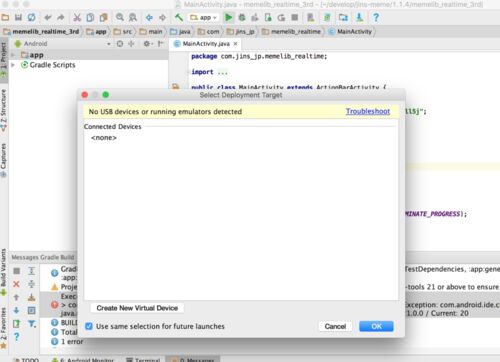
Task: Click the Debug bug icon in toolbar
Action: pyautogui.click(x=242, y=17)
